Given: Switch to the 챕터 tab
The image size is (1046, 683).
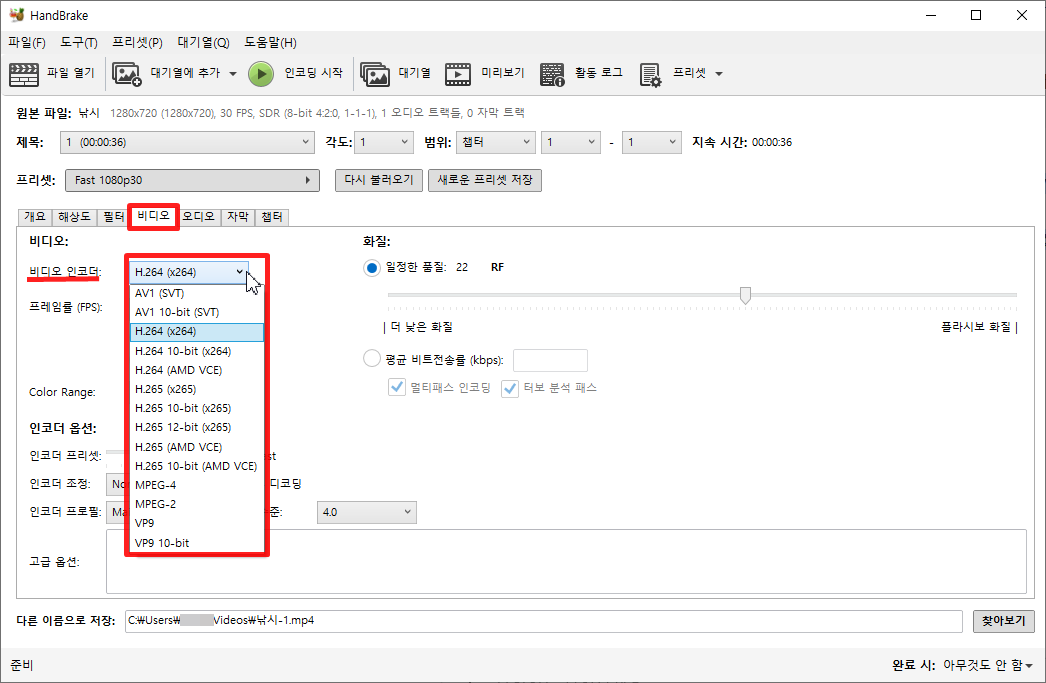Looking at the screenshot, I should 272,217.
